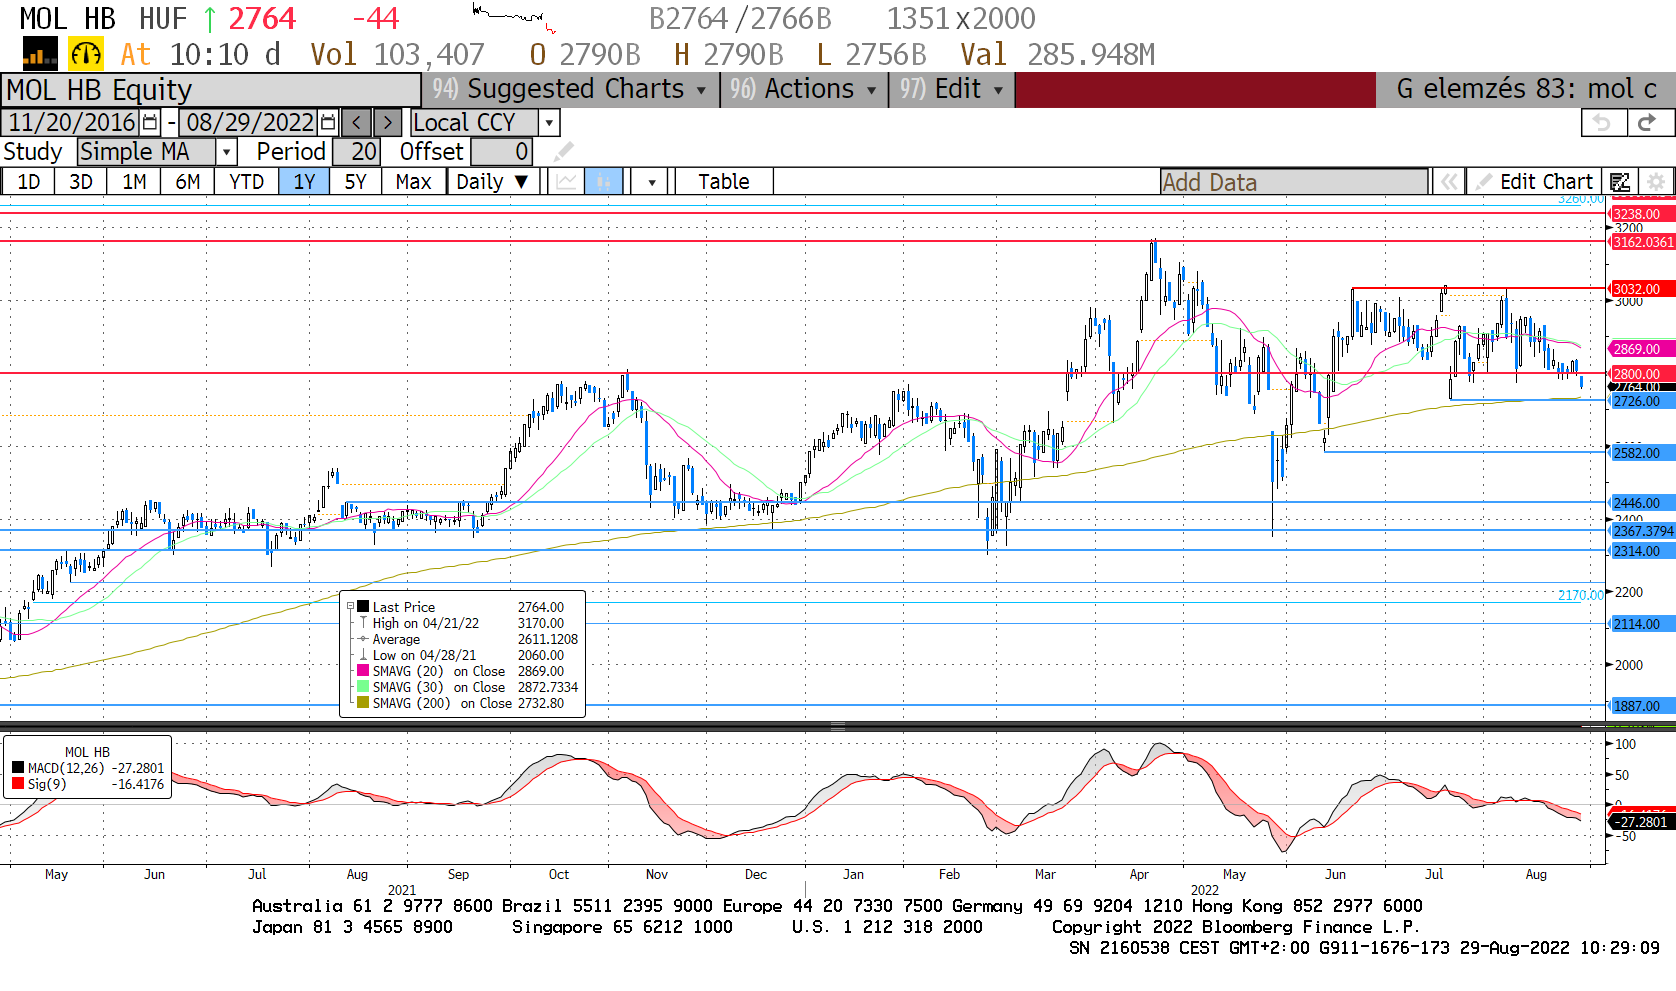Click the Add Data input box
Viewport: 1676px width, 991px height.
click(x=1294, y=182)
